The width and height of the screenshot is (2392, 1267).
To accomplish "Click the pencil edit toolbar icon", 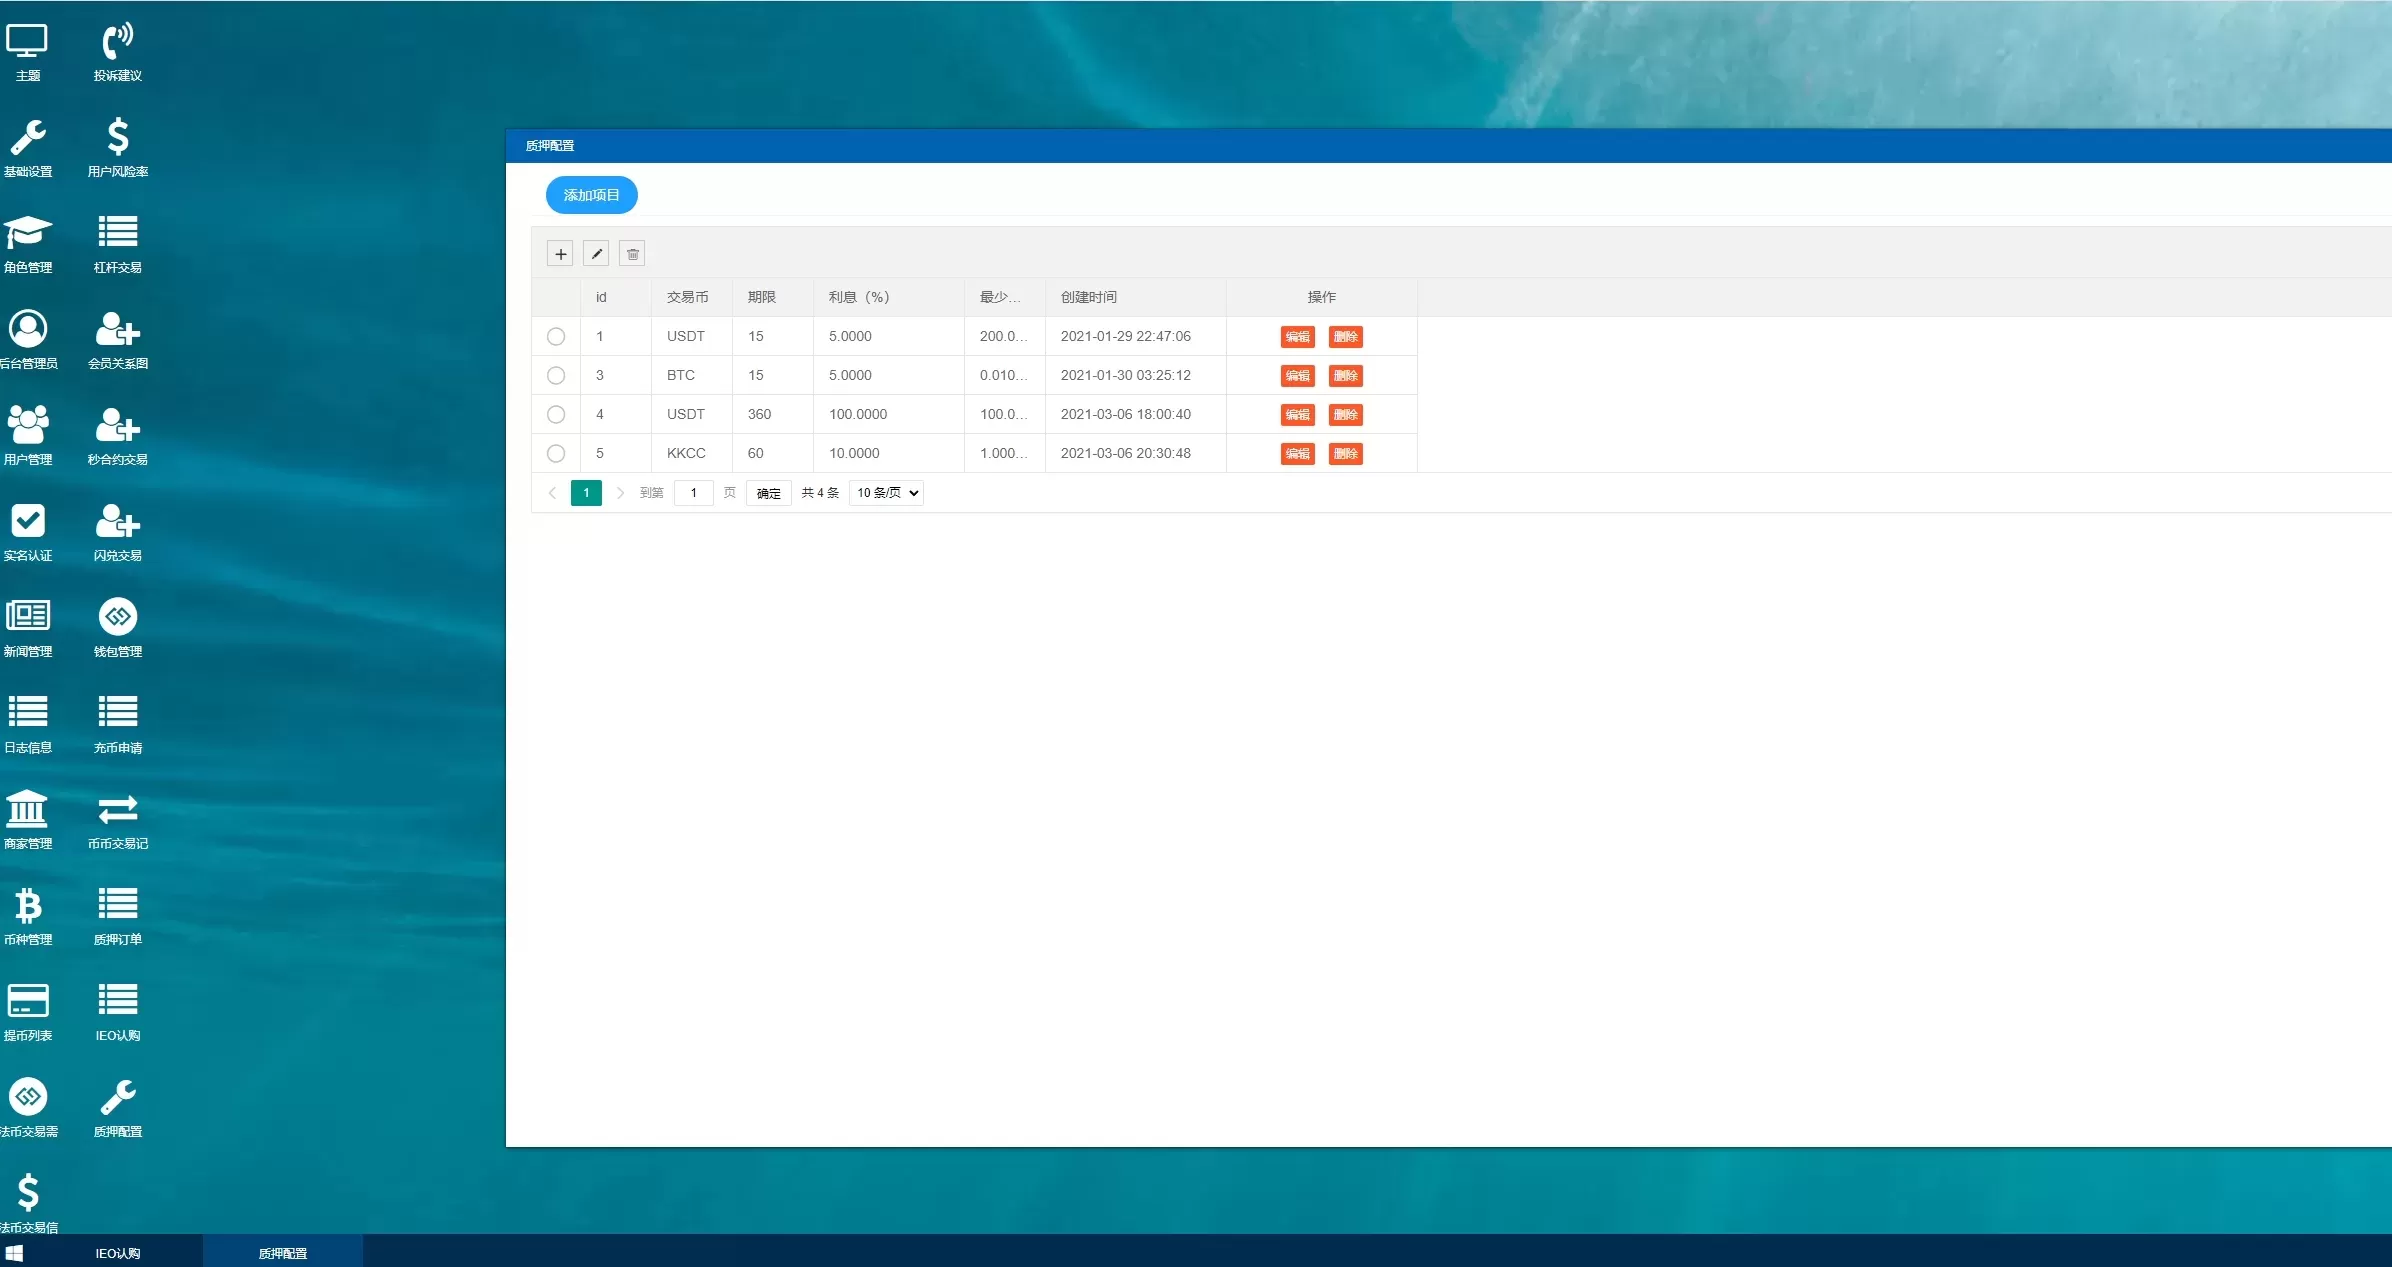I will point(596,254).
